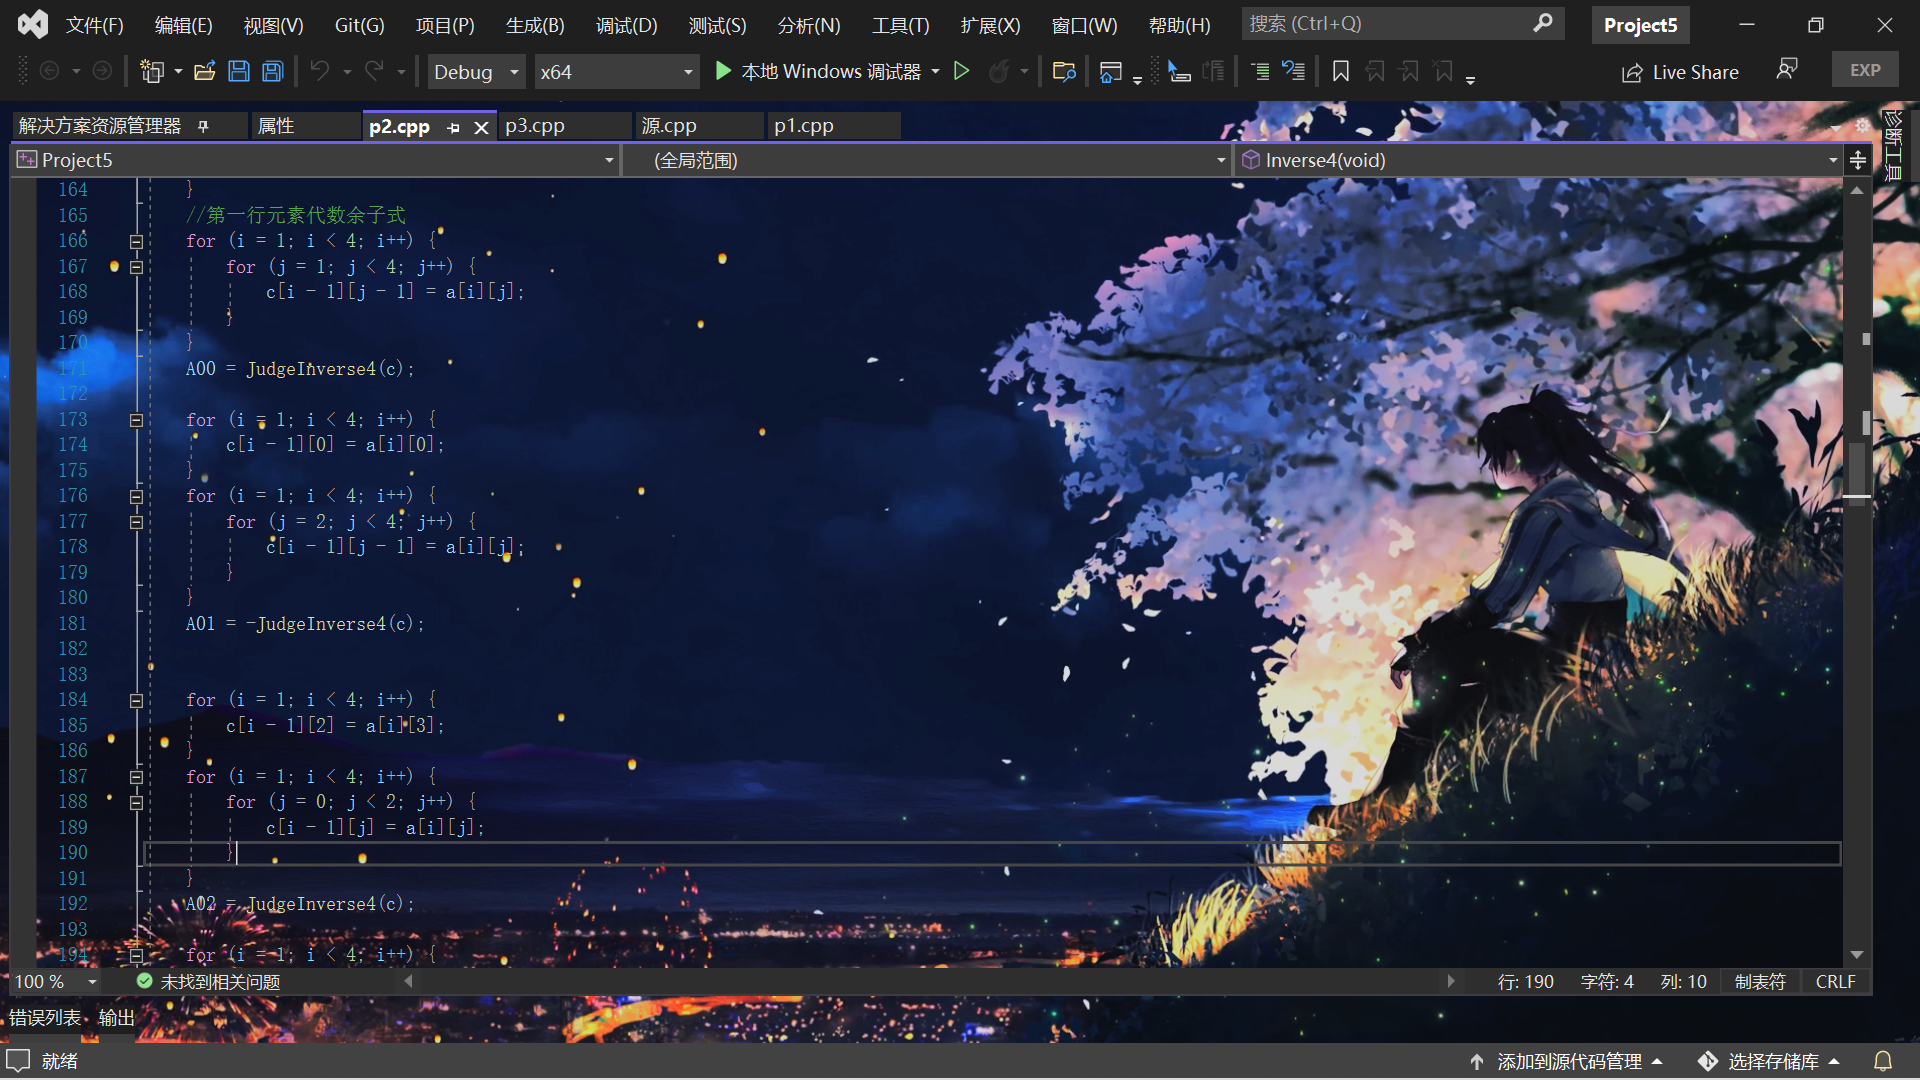Image resolution: width=1920 pixels, height=1080 pixels.
Task: Collapse the inner for loop at line 167
Action: pyautogui.click(x=136, y=267)
